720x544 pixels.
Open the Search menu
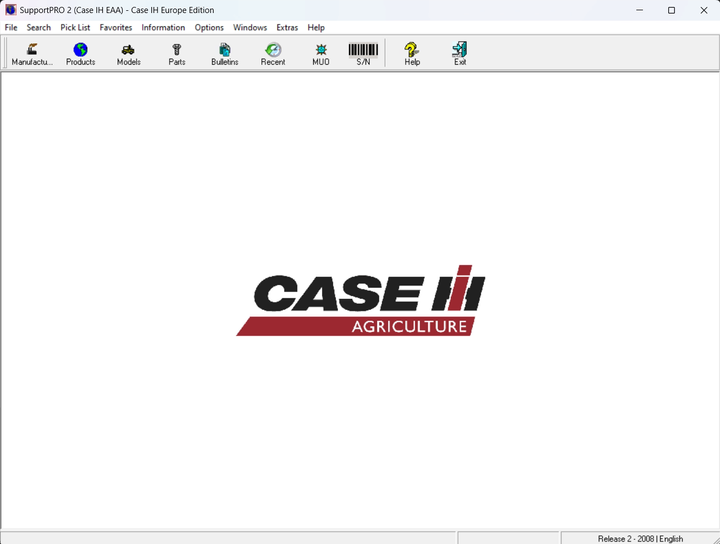coord(39,28)
